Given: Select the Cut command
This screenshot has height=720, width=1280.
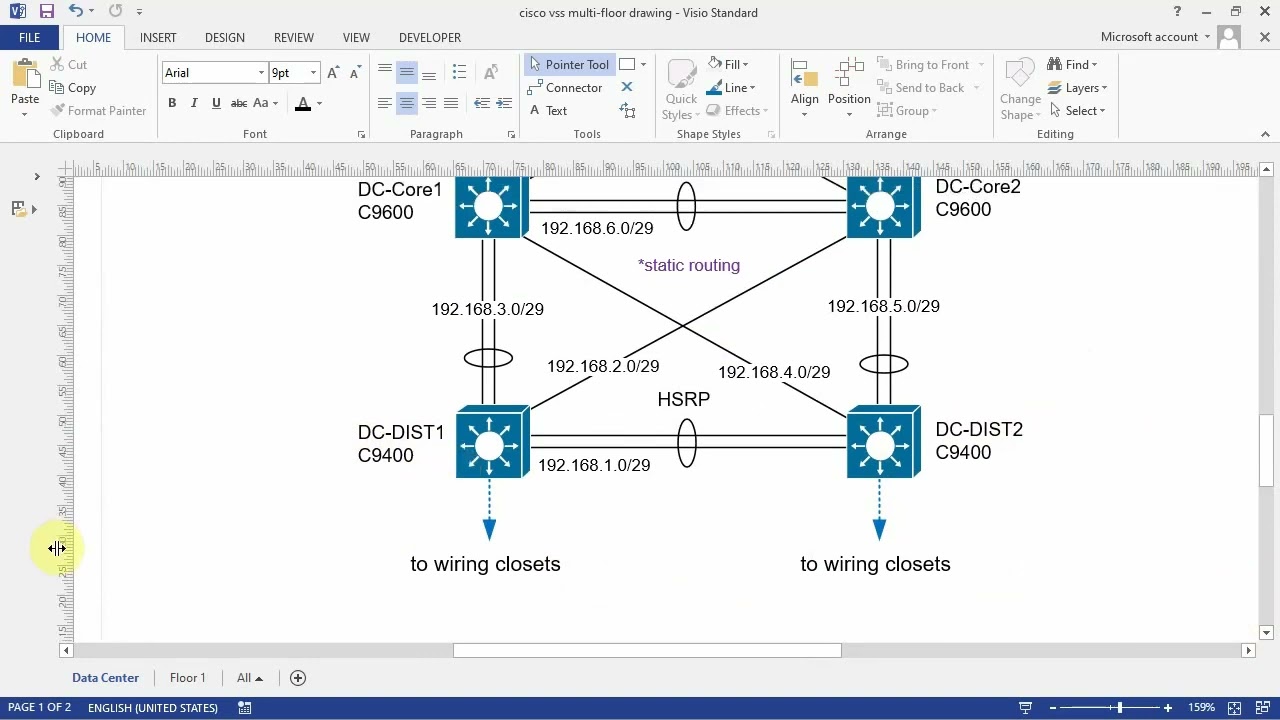Looking at the screenshot, I should click(x=69, y=64).
